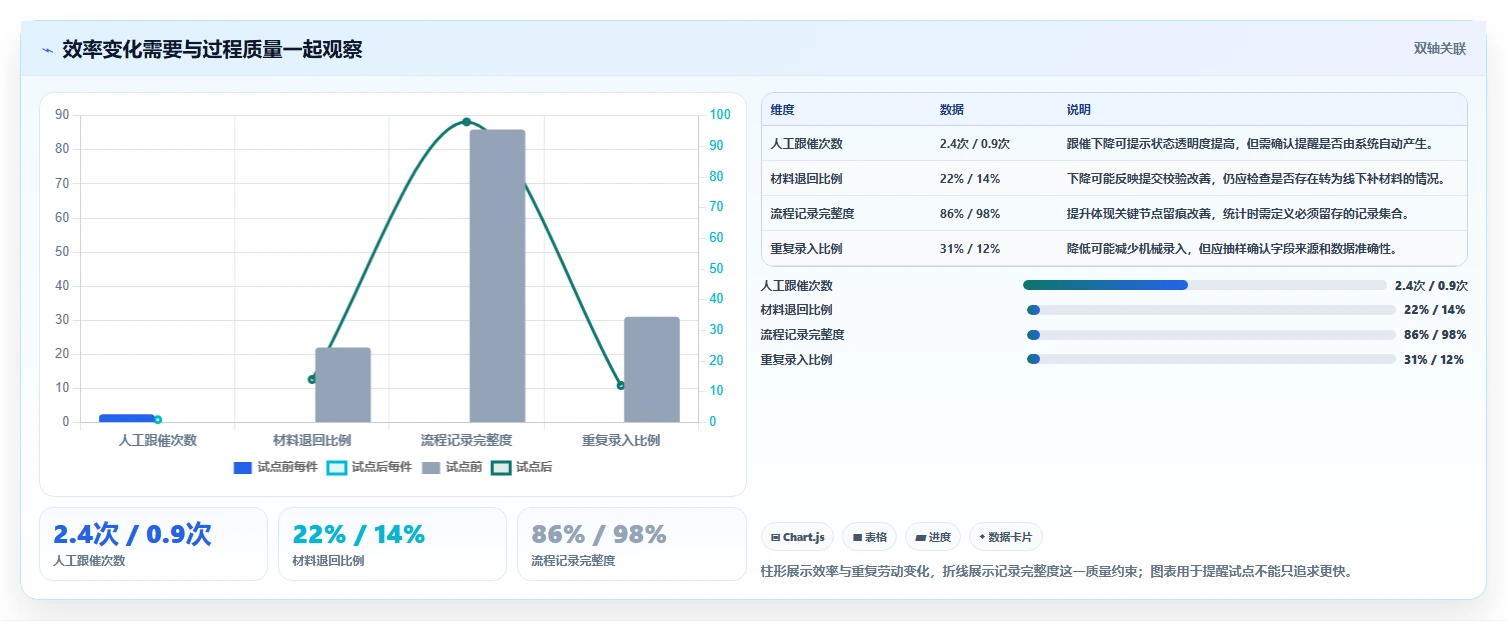Click the 86% / 98% data card
Image resolution: width=1507 pixels, height=621 pixels.
click(x=632, y=544)
